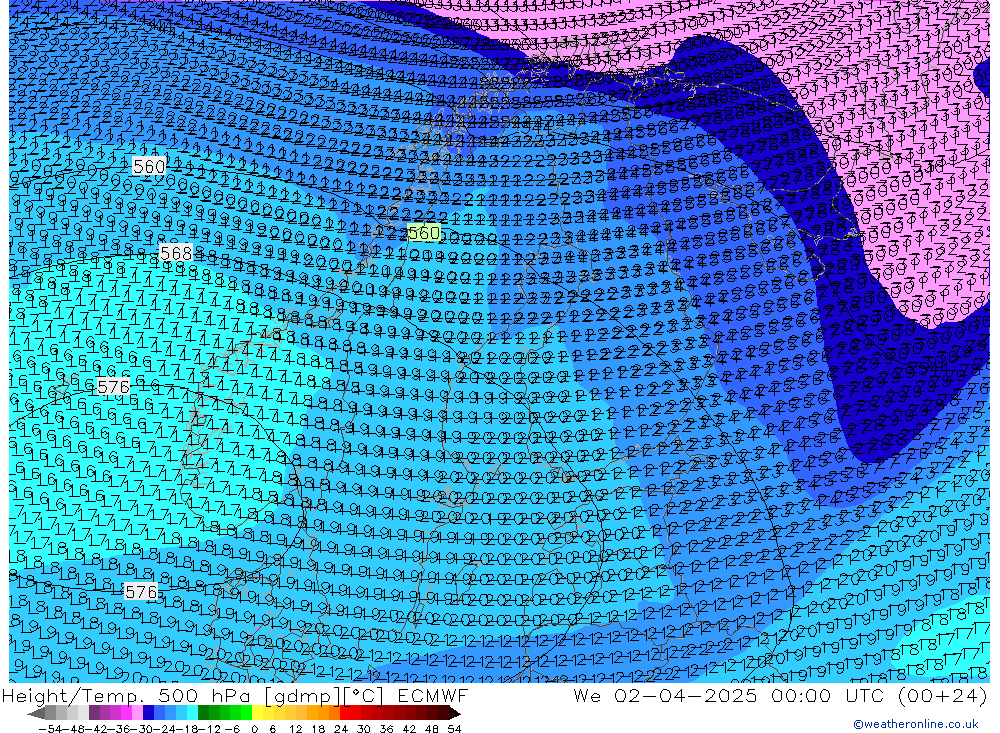
Task: Select the 568 contour height label
Action: (x=175, y=253)
